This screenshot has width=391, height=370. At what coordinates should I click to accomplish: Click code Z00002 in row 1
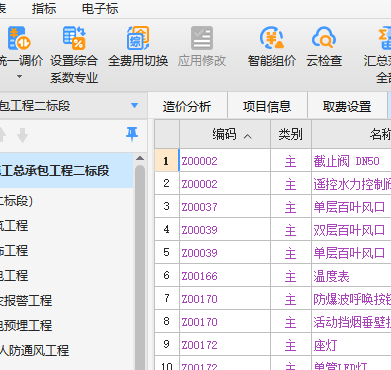[x=200, y=161]
